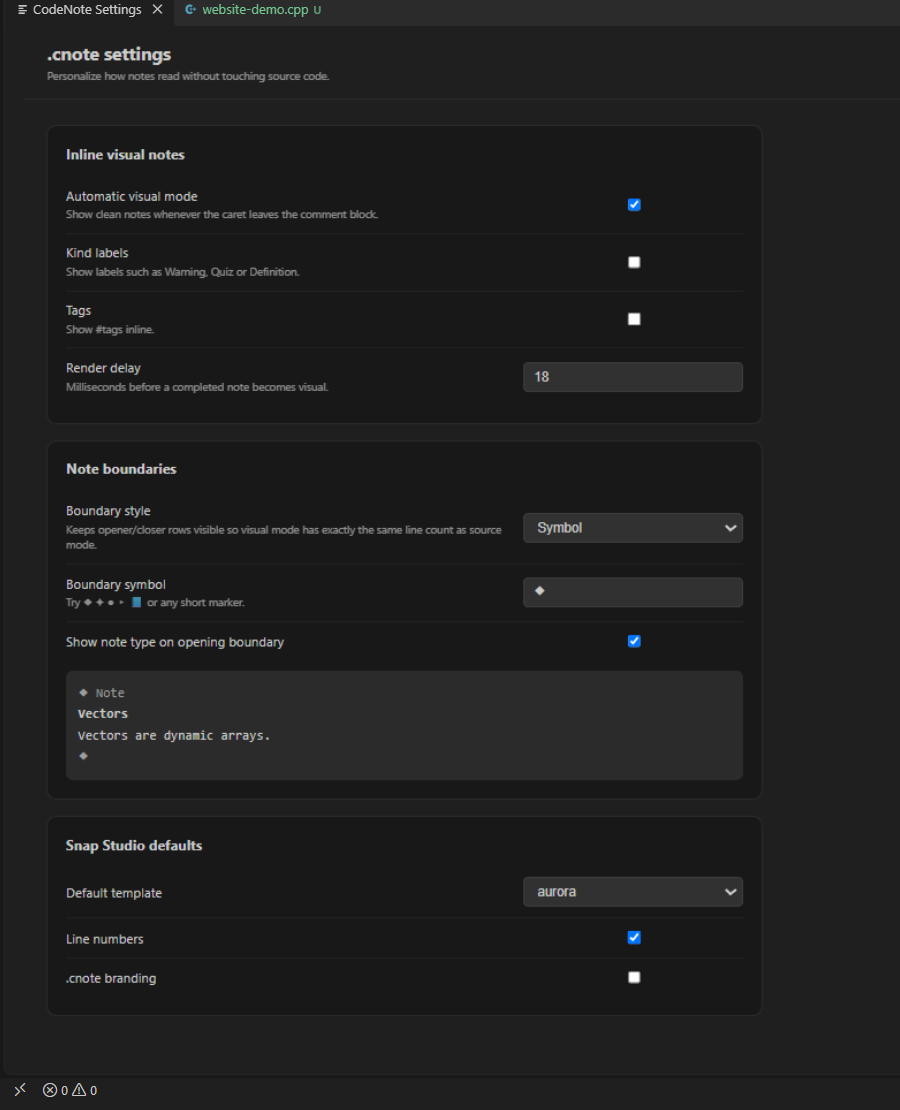Click the CodeNote Settings tab list icon
This screenshot has width=900, height=1110.
point(22,10)
